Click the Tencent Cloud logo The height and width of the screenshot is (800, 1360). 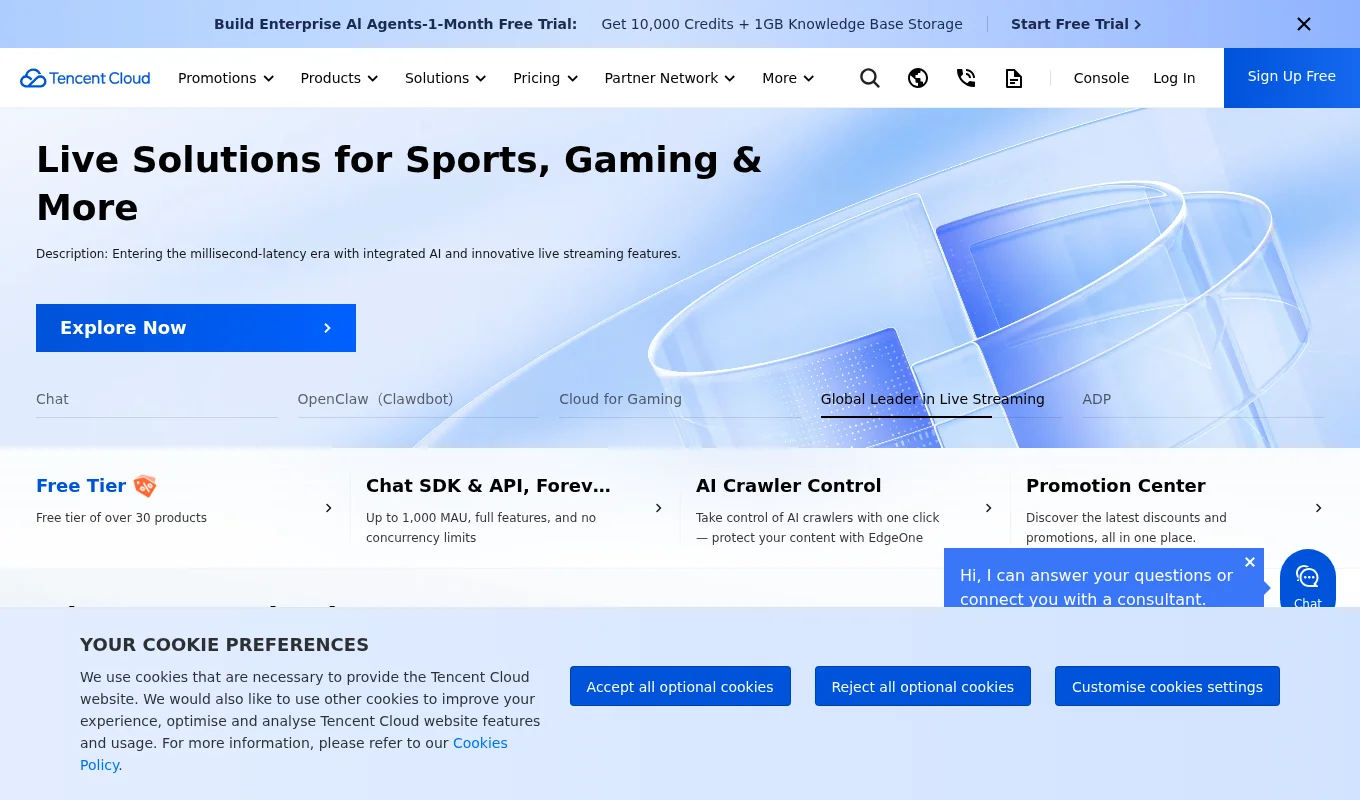click(x=85, y=78)
